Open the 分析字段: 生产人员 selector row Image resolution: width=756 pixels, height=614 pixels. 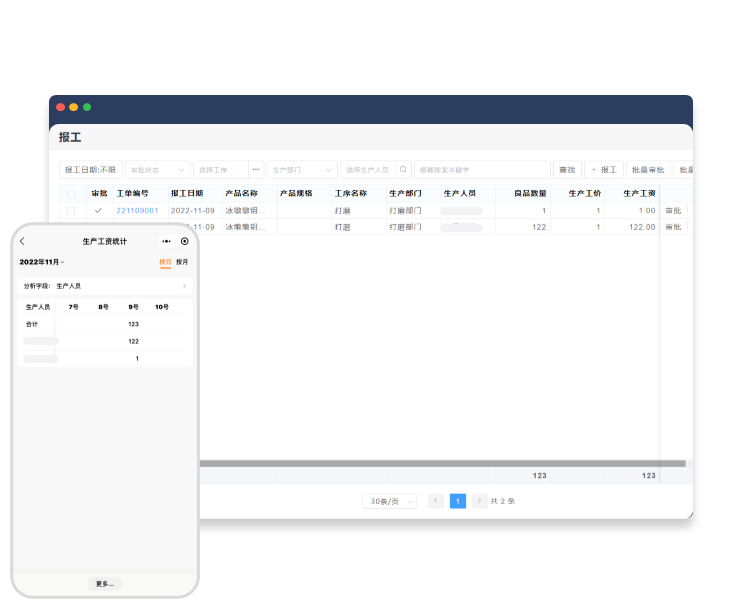point(105,286)
